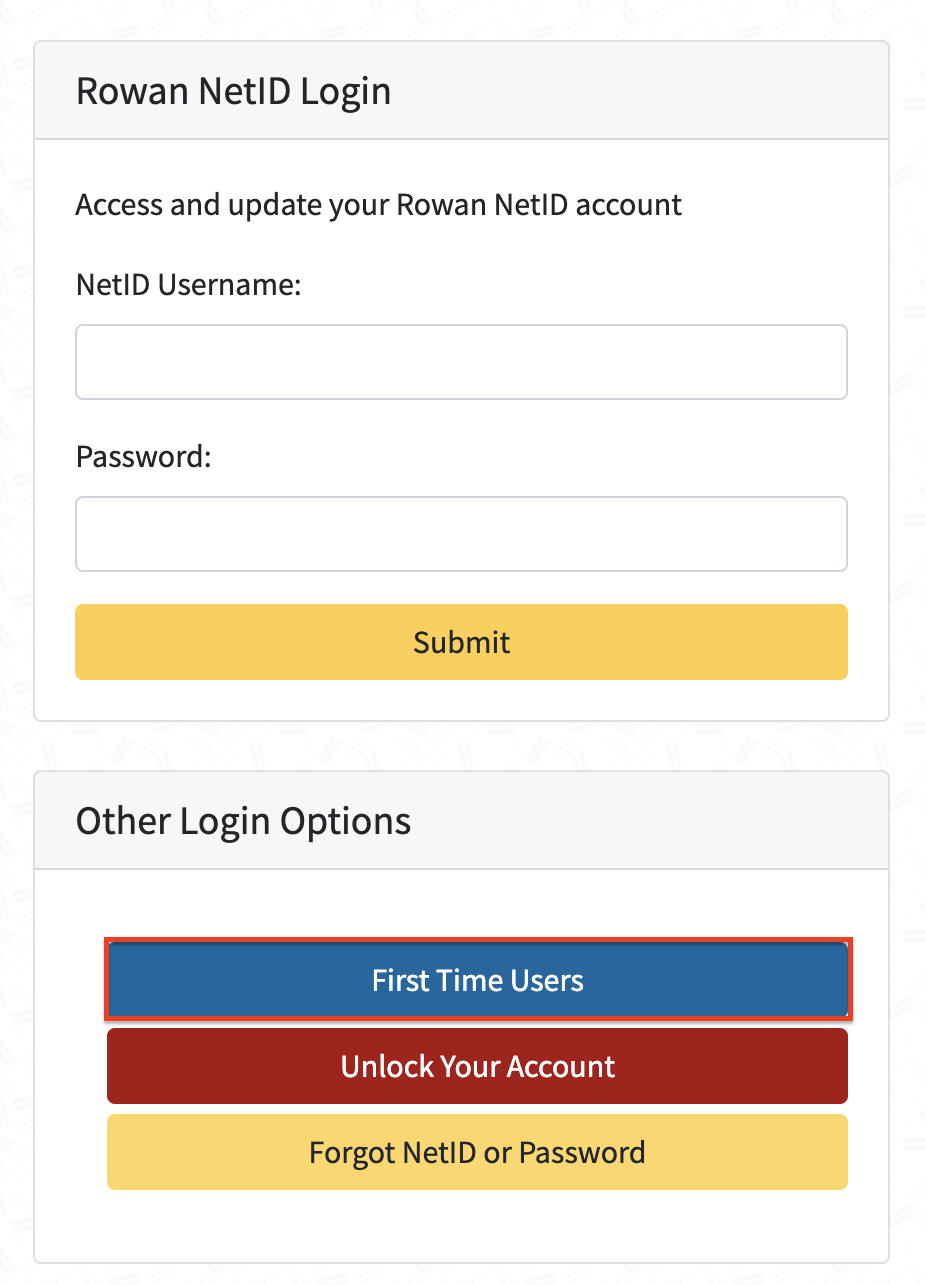Click the "NetID Username:" field label
The width and height of the screenshot is (926, 1285).
[x=189, y=285]
